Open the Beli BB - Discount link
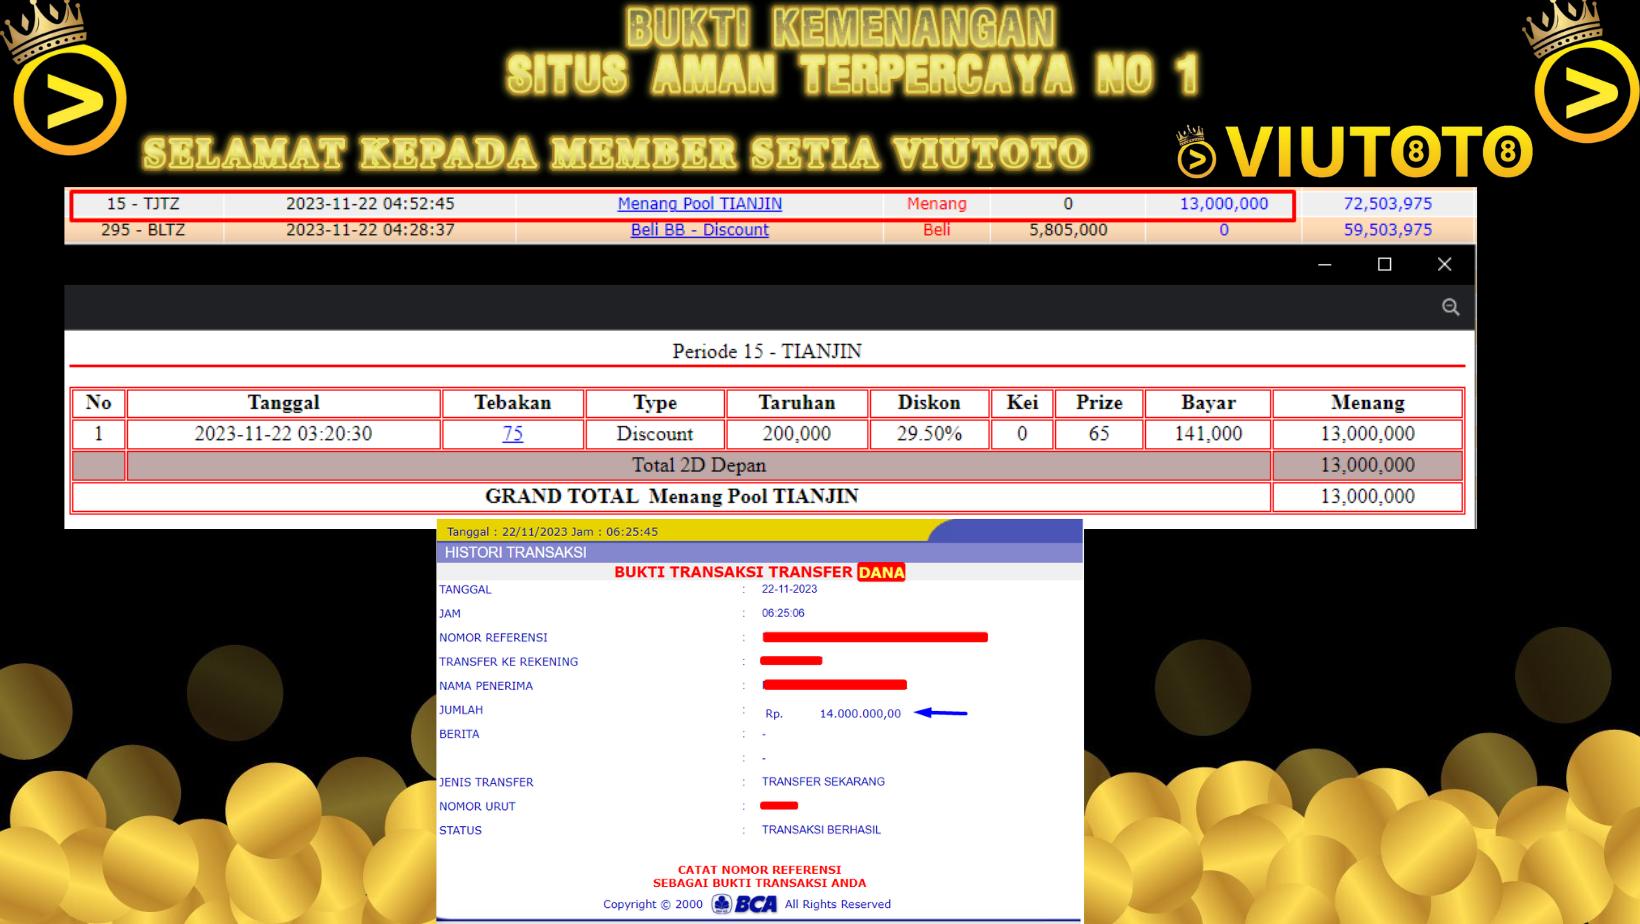This screenshot has height=924, width=1640. [700, 230]
